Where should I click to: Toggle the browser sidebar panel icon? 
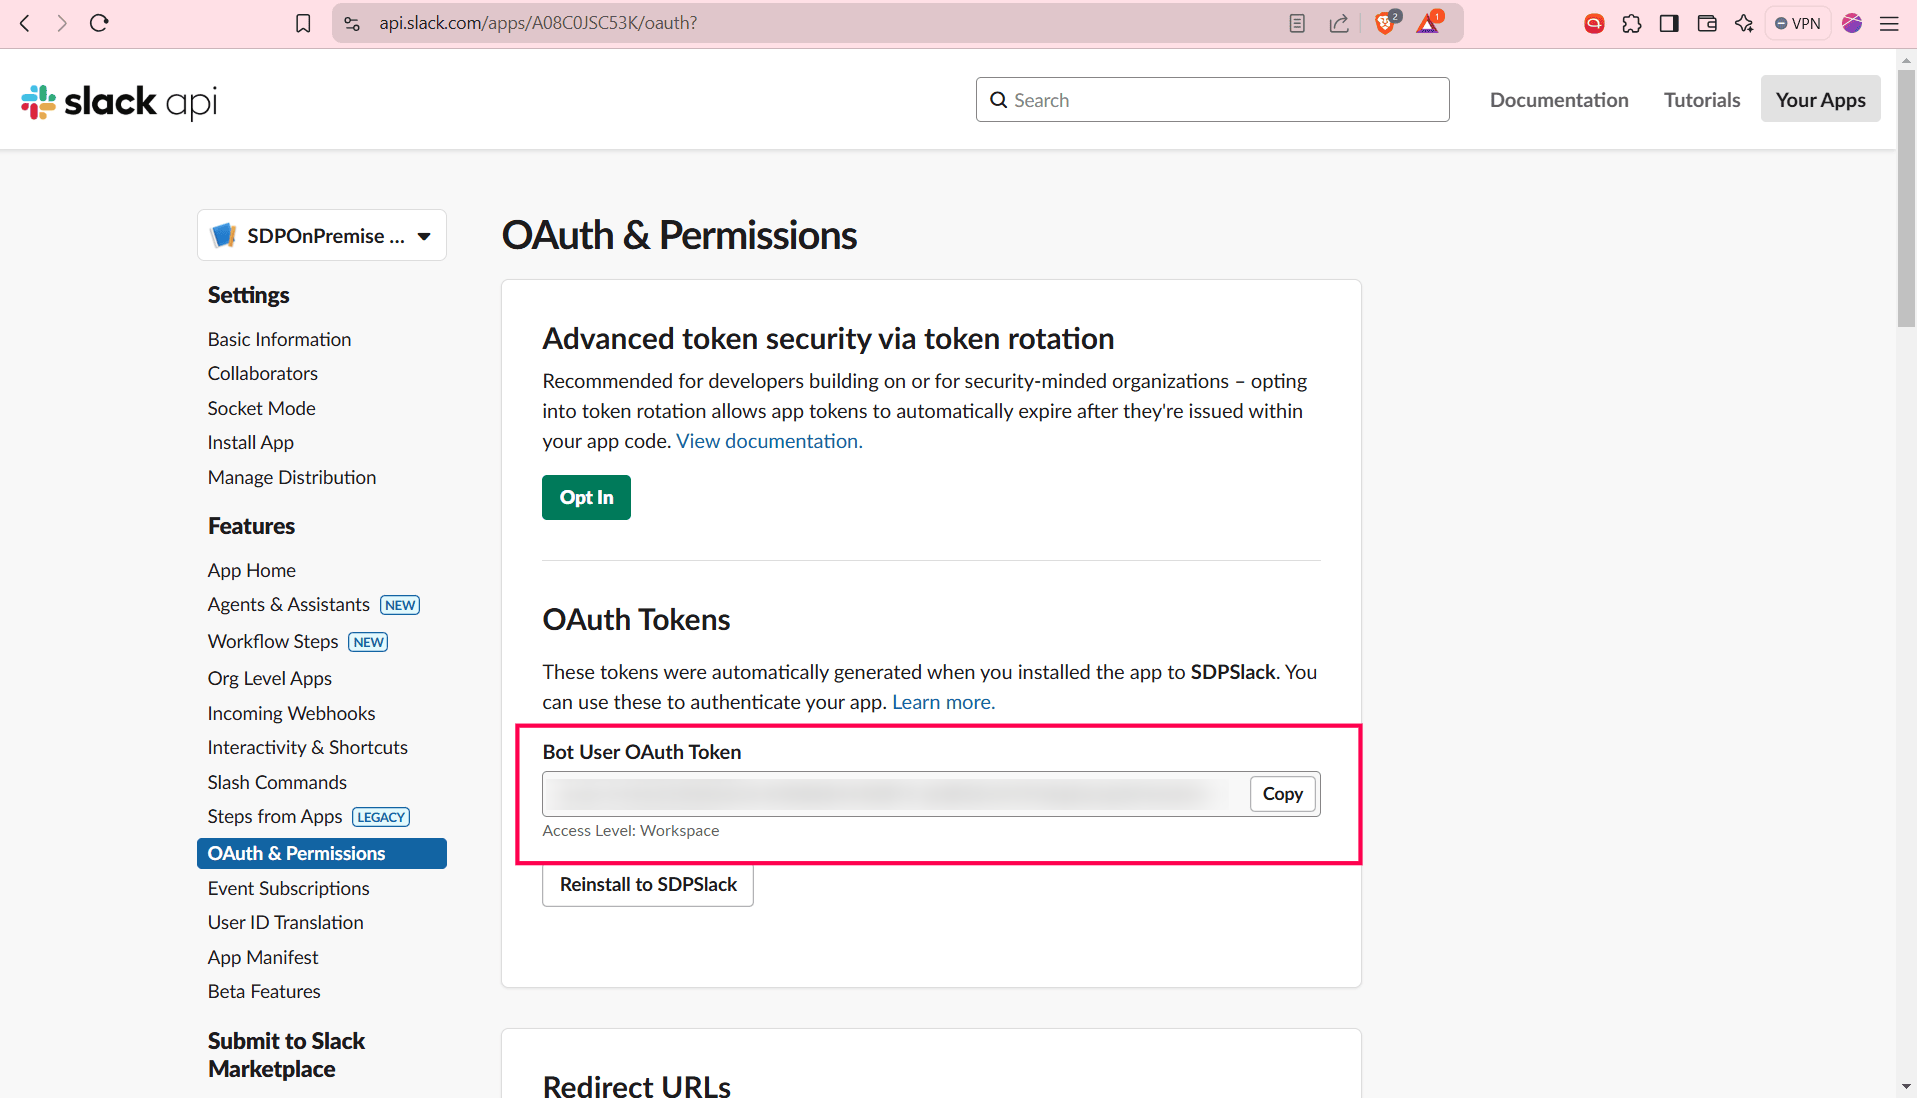[1669, 23]
